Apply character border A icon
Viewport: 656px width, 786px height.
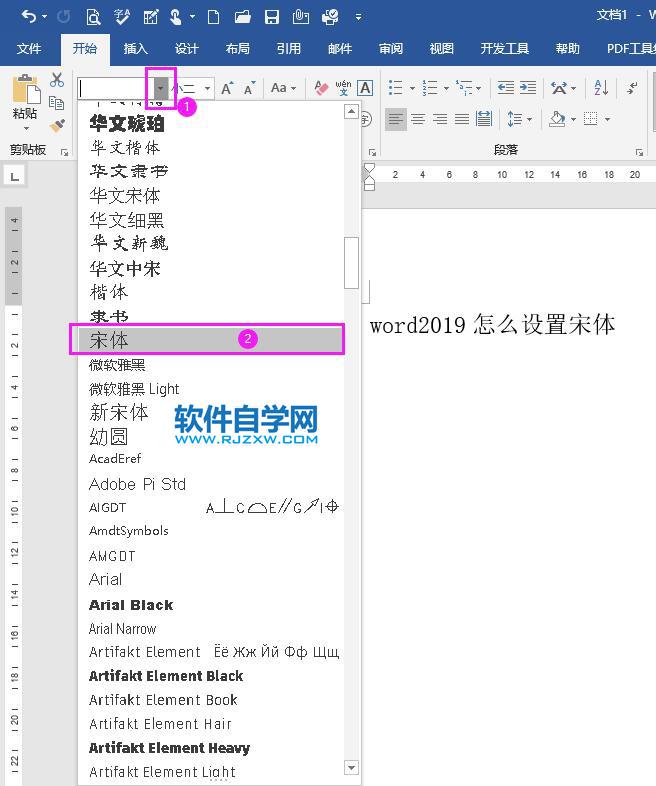coord(365,88)
